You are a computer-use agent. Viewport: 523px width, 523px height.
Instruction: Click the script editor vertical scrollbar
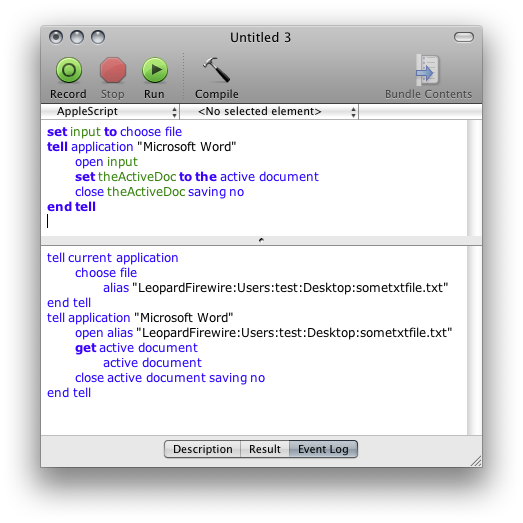pyautogui.click(x=474, y=178)
